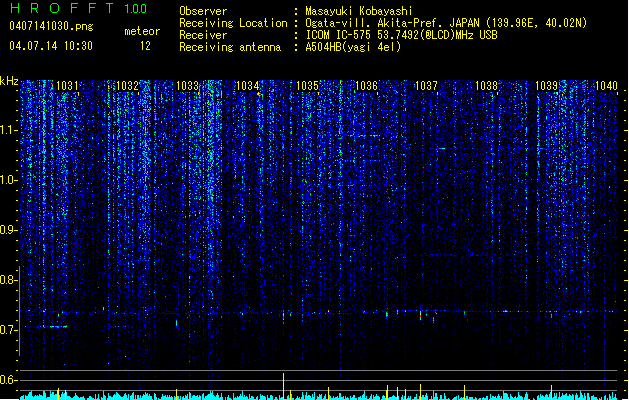This screenshot has height=400, width=629.
Task: Select the filename 0407141030.png
Action: coord(51,27)
